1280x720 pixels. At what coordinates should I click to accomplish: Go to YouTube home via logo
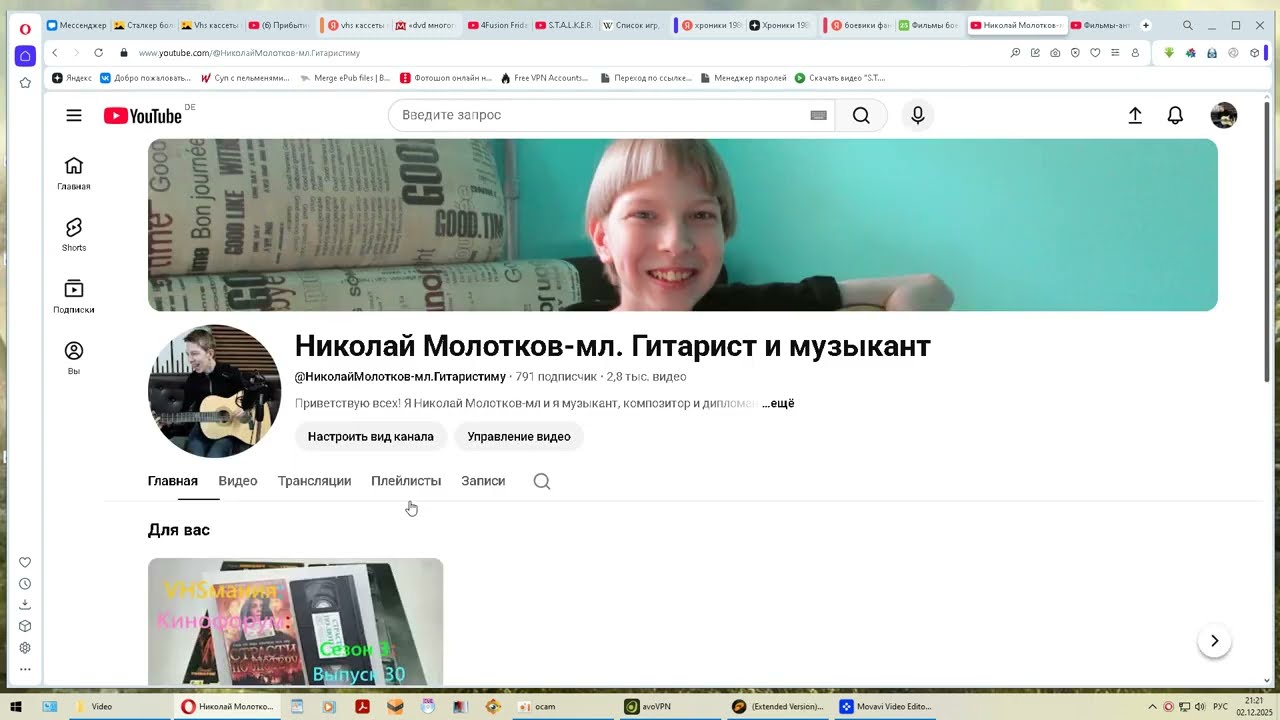tap(143, 116)
